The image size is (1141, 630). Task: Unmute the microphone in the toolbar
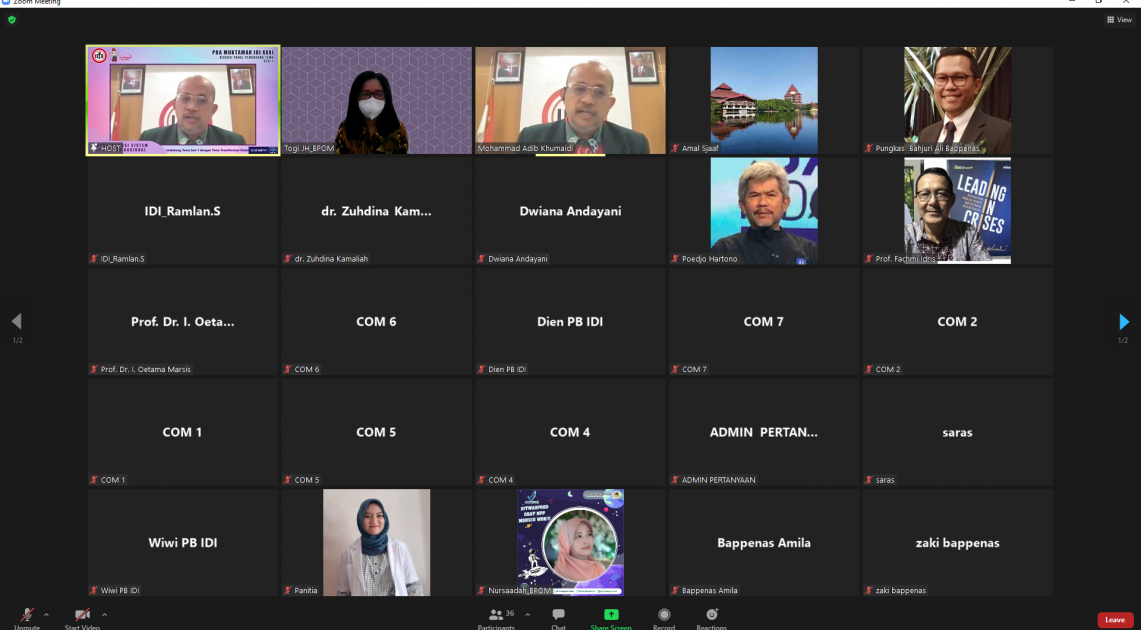[x=27, y=615]
